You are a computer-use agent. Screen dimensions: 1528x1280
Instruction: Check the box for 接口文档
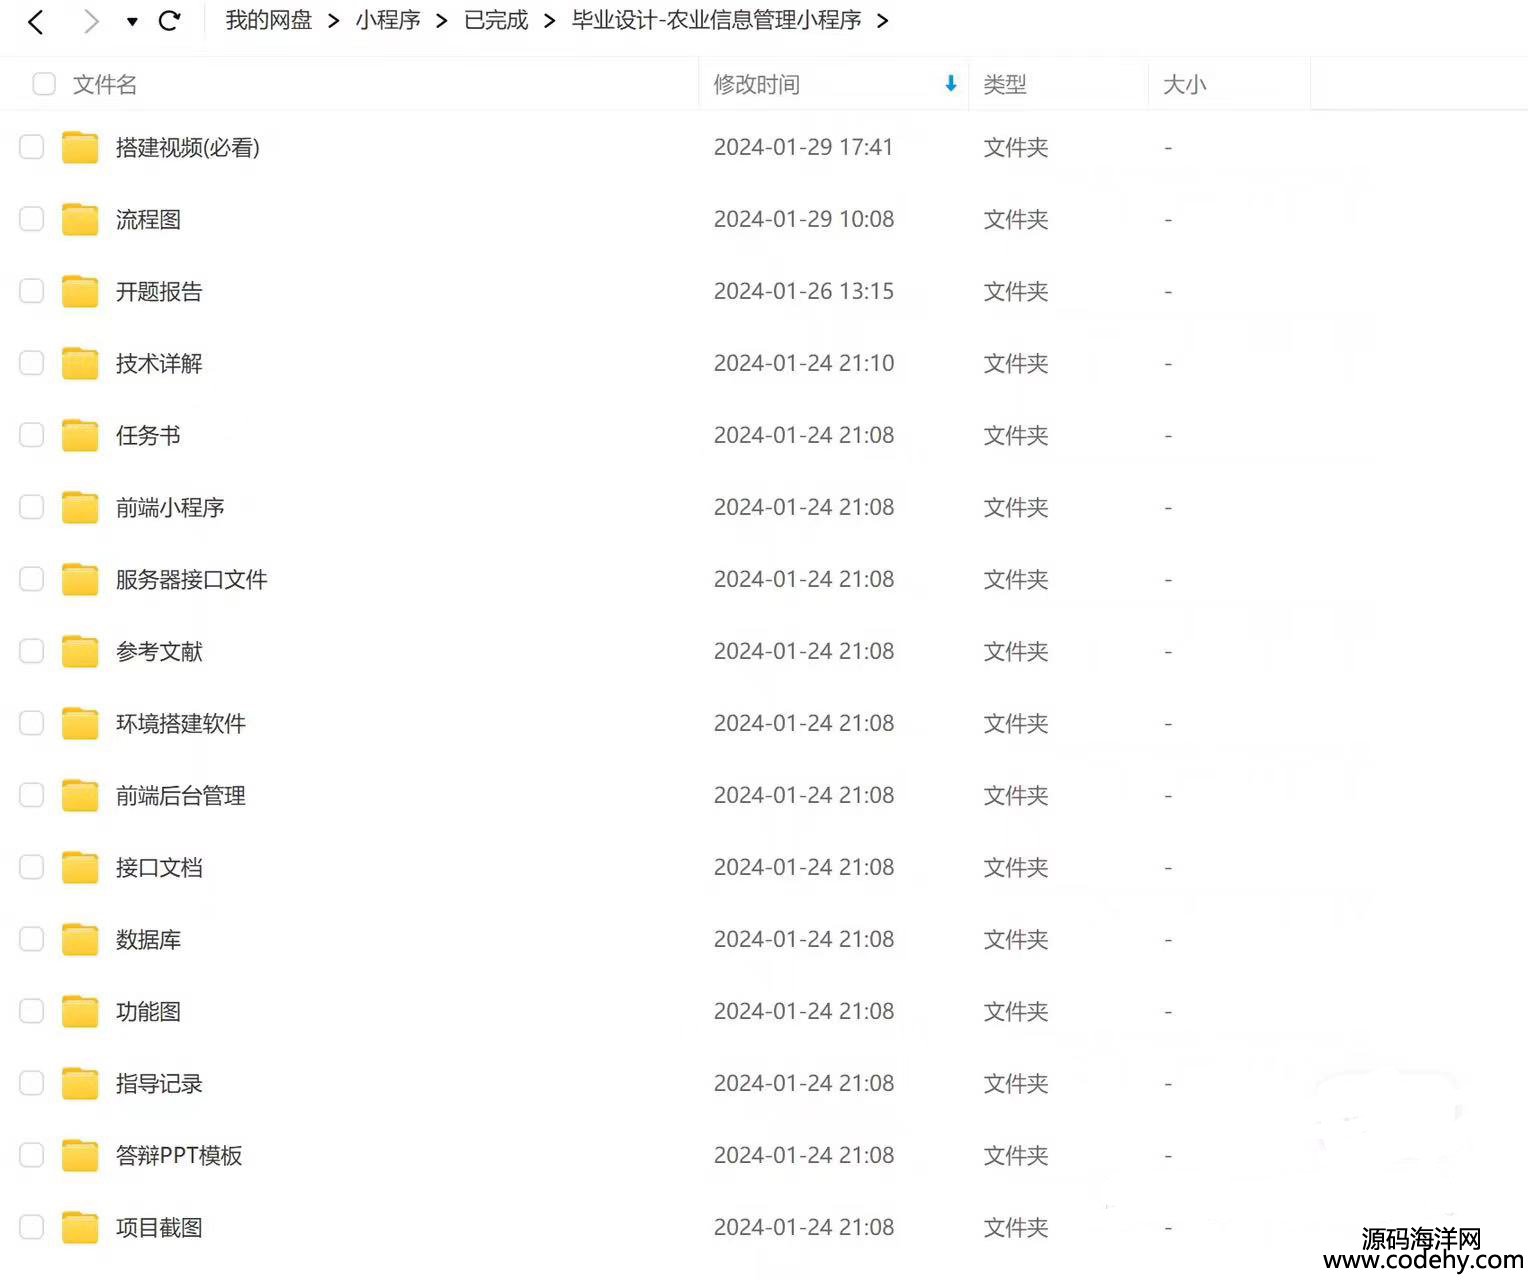32,867
